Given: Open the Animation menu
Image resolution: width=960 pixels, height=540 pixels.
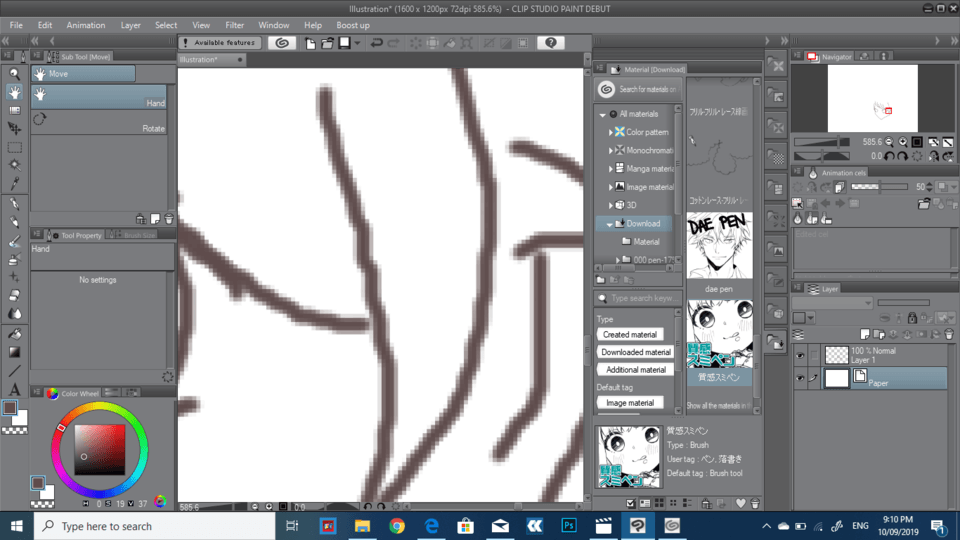Looking at the screenshot, I should (x=86, y=25).
